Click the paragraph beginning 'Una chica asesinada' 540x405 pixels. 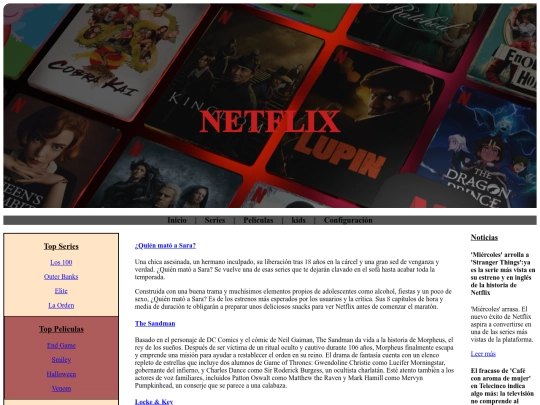click(288, 269)
